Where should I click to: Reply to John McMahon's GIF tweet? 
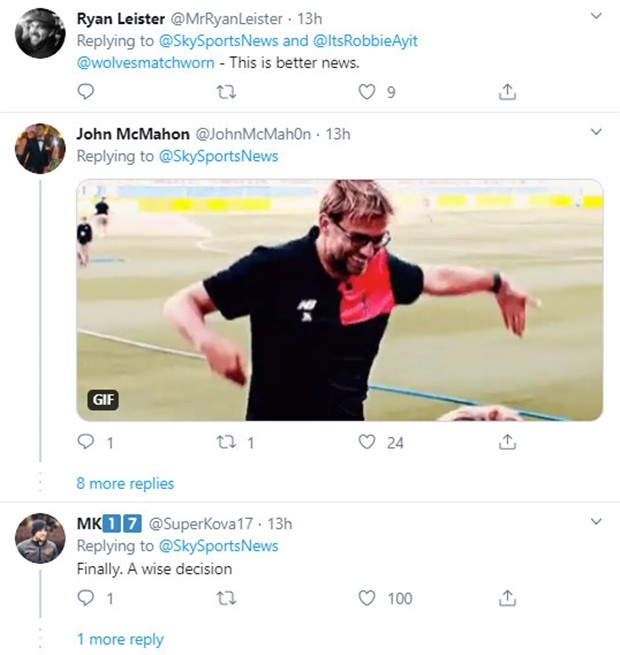click(x=86, y=442)
